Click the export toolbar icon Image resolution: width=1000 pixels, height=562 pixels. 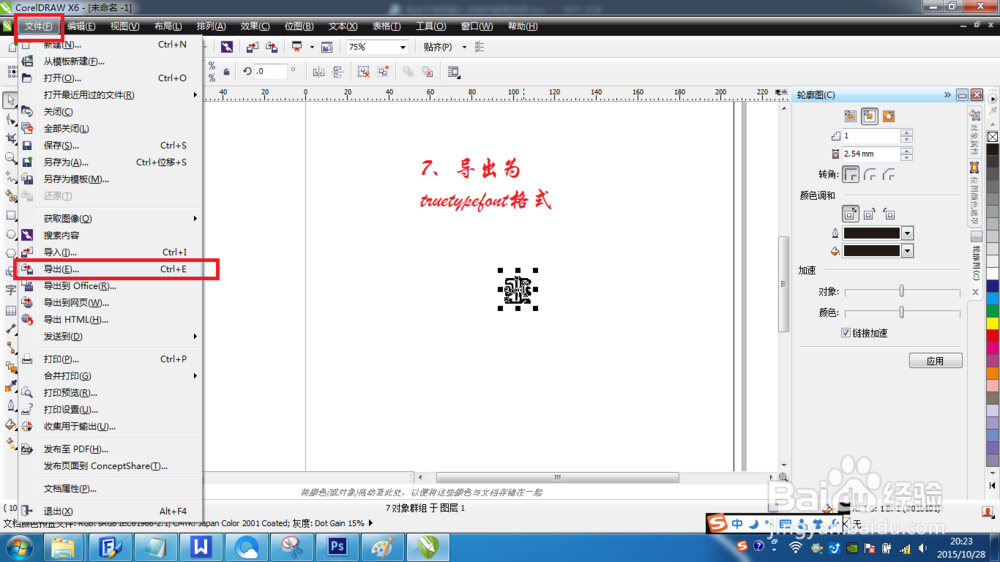(272, 47)
